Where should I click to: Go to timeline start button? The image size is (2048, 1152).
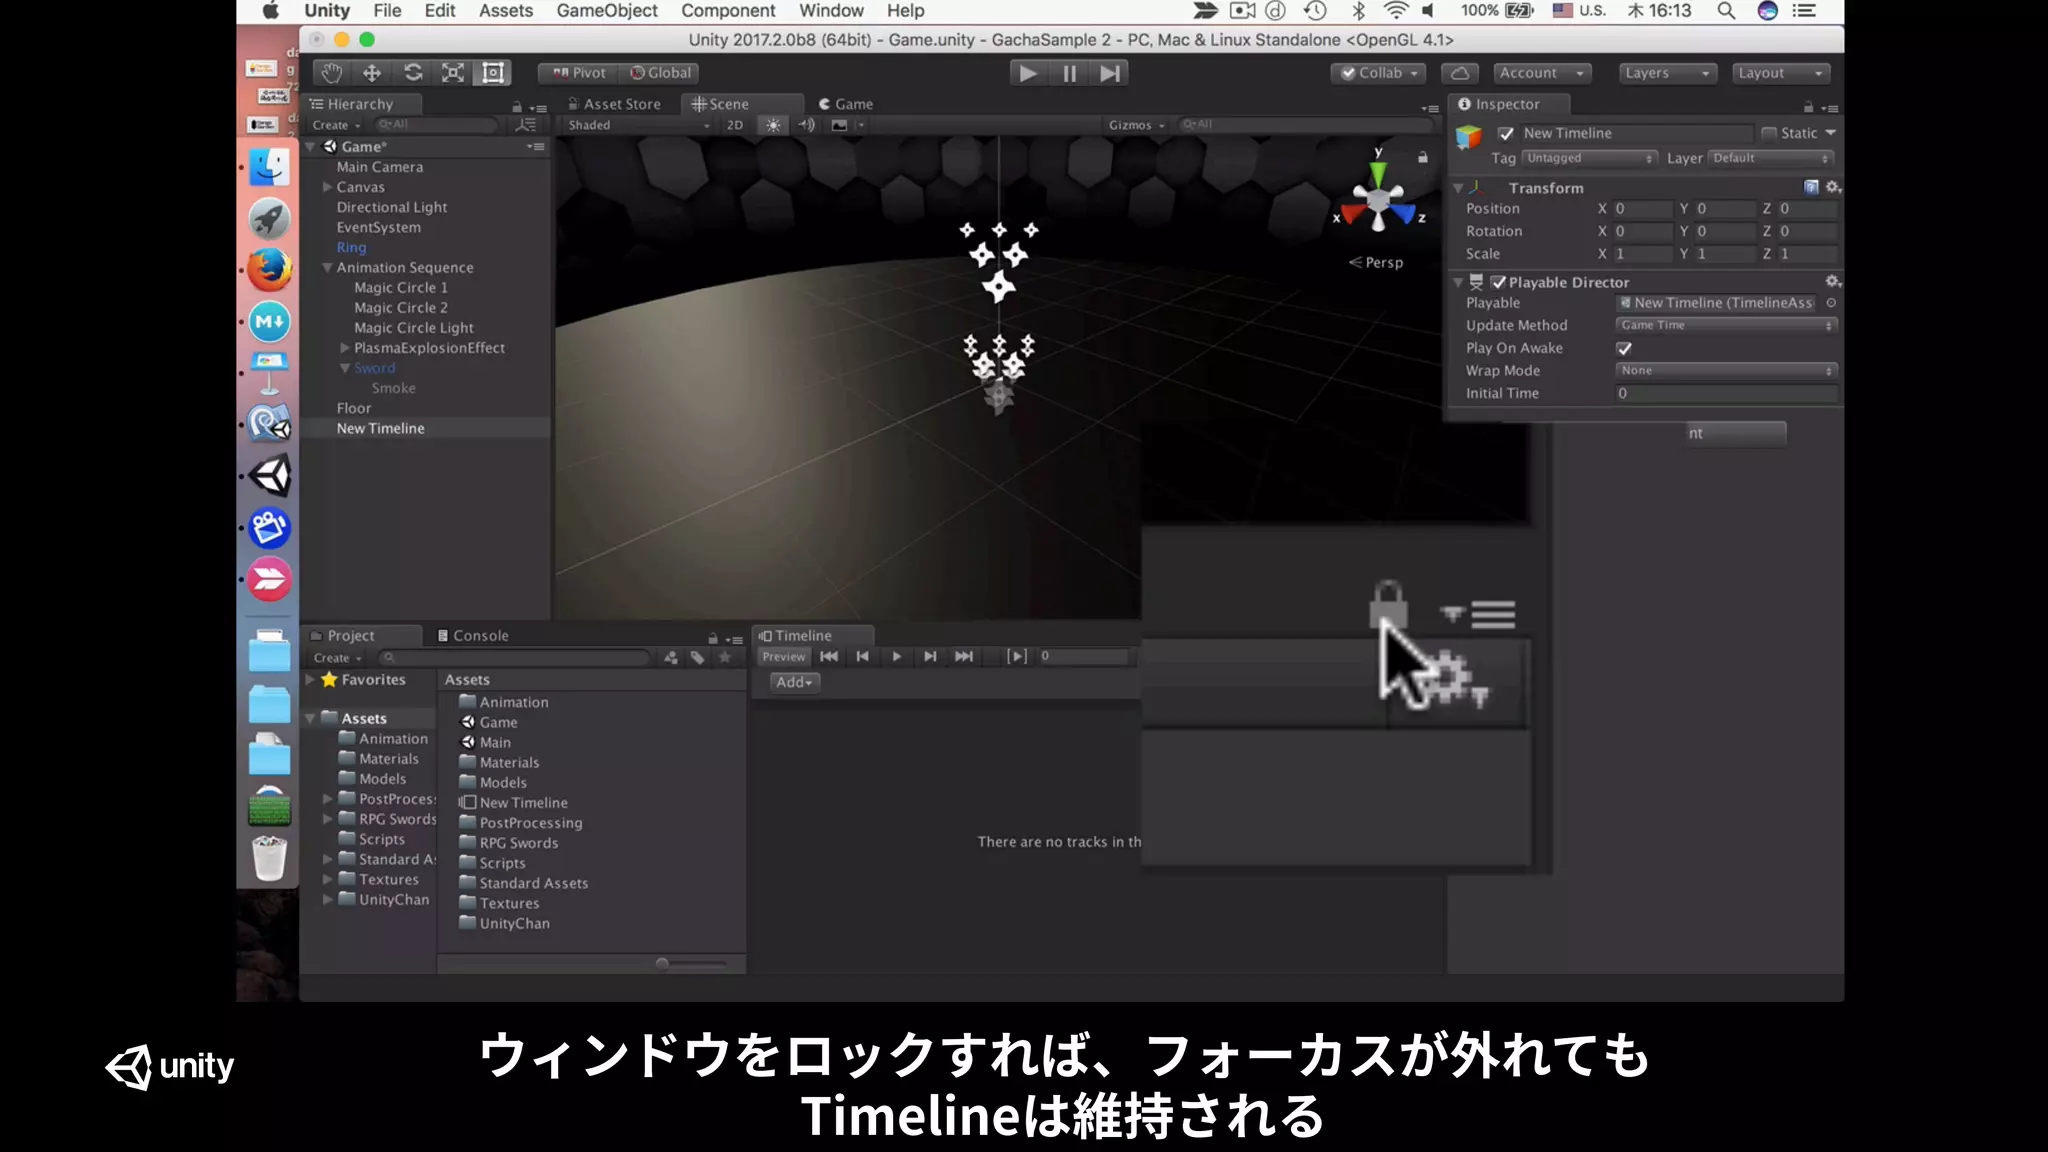pos(829,657)
